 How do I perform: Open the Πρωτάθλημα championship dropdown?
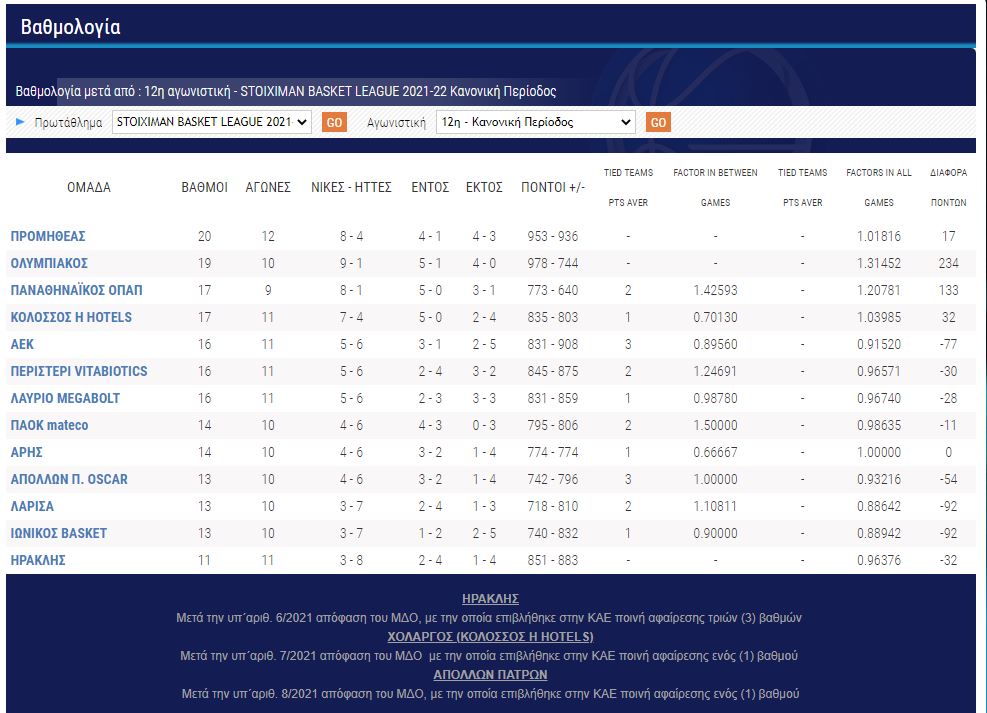210,122
